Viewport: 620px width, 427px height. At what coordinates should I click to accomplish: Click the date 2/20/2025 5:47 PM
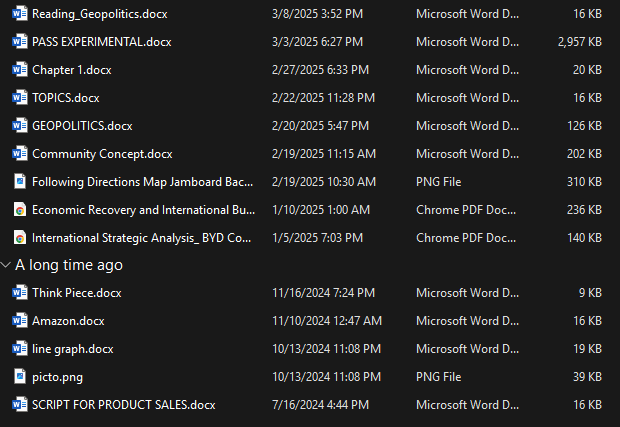coord(320,126)
